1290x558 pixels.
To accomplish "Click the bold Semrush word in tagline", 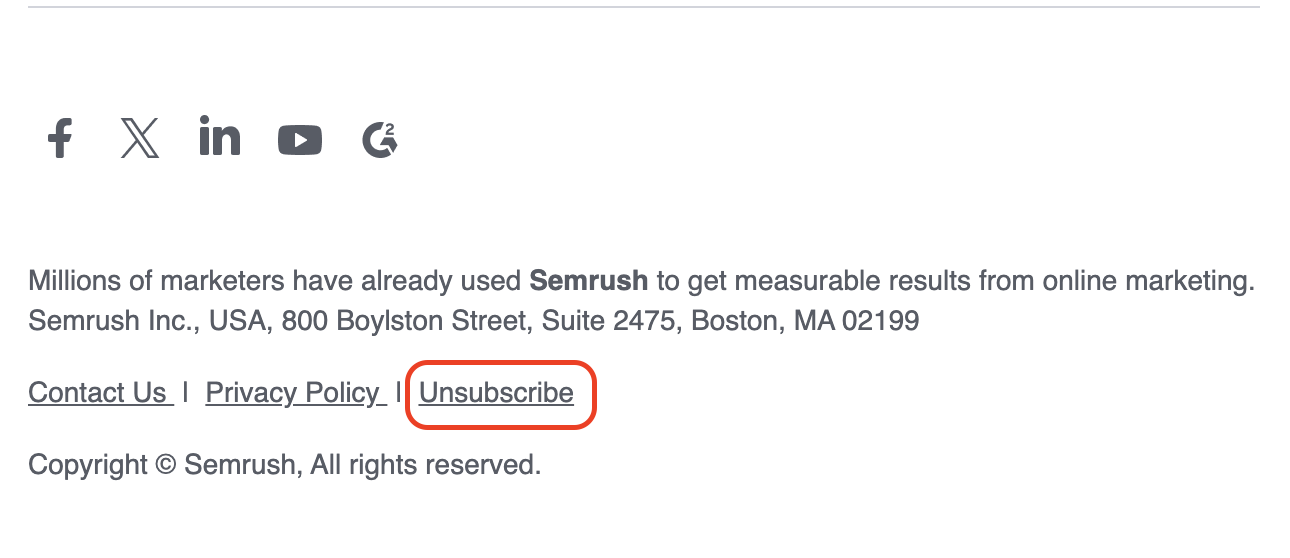I will point(588,281).
